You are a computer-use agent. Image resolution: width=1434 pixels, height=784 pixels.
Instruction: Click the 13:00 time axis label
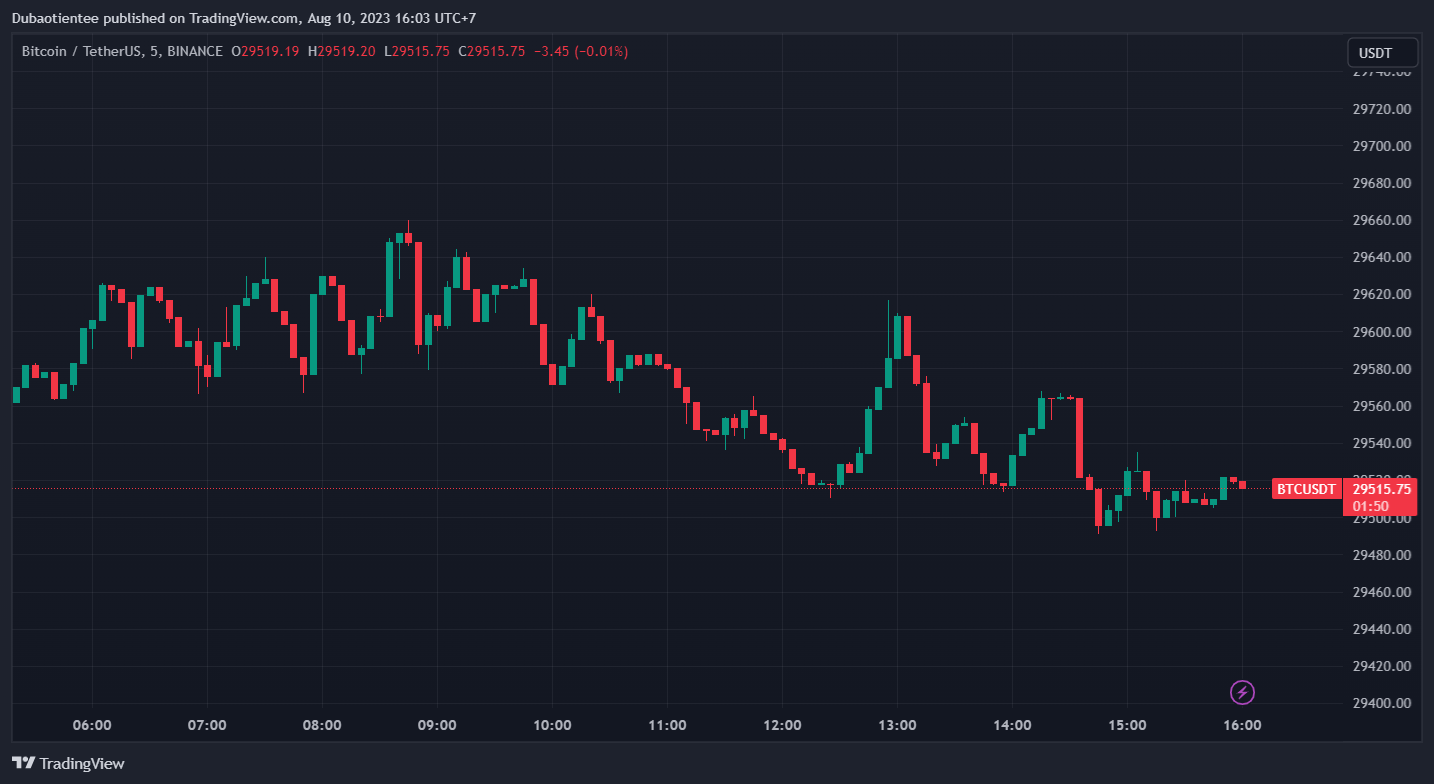pyautogui.click(x=897, y=725)
